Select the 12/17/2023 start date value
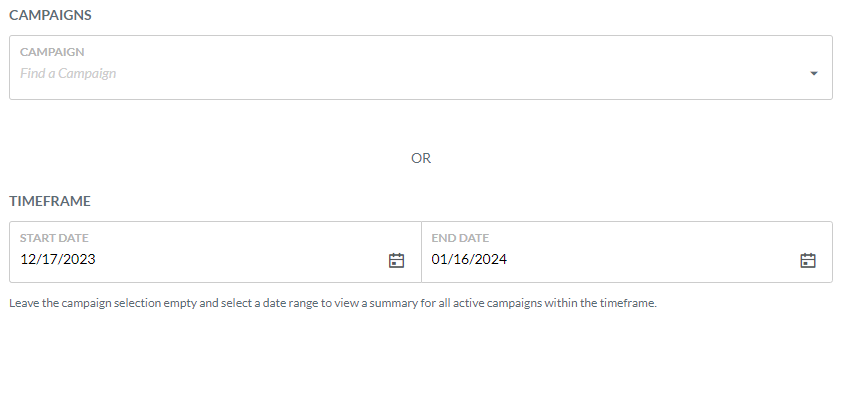849x396 pixels. (58, 259)
